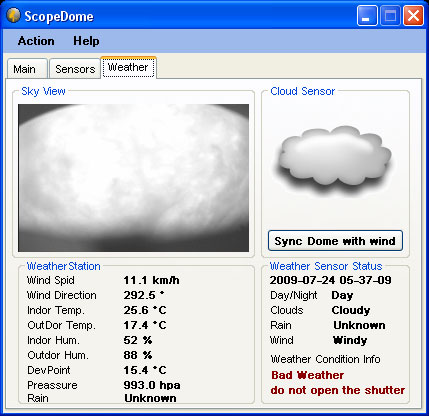Click the Wind Spid value 11.1 km/h
This screenshot has width=429, height=416.
pos(151,280)
